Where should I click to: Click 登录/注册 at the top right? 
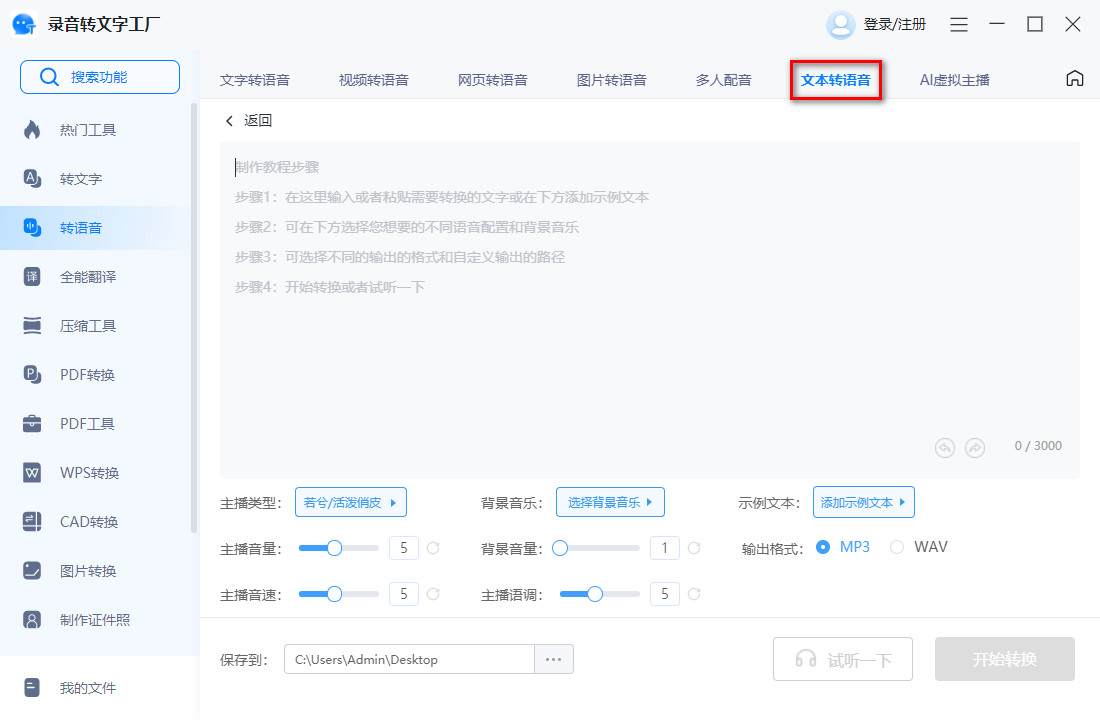point(893,23)
